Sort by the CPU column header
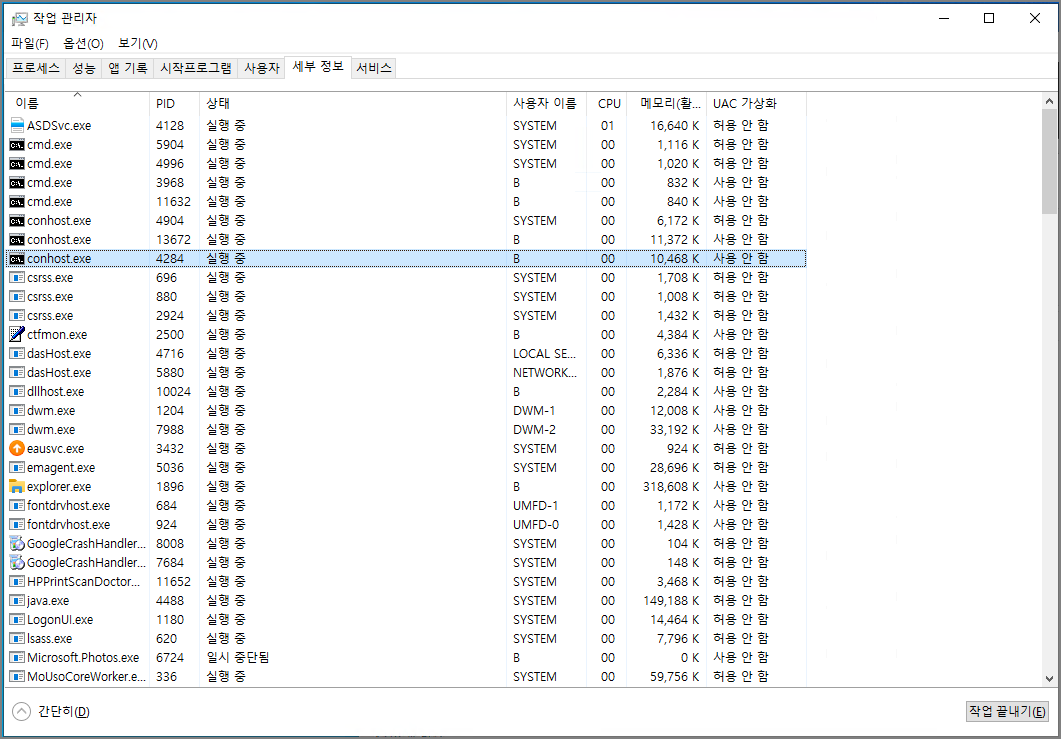The height and width of the screenshot is (739, 1061). [x=606, y=104]
